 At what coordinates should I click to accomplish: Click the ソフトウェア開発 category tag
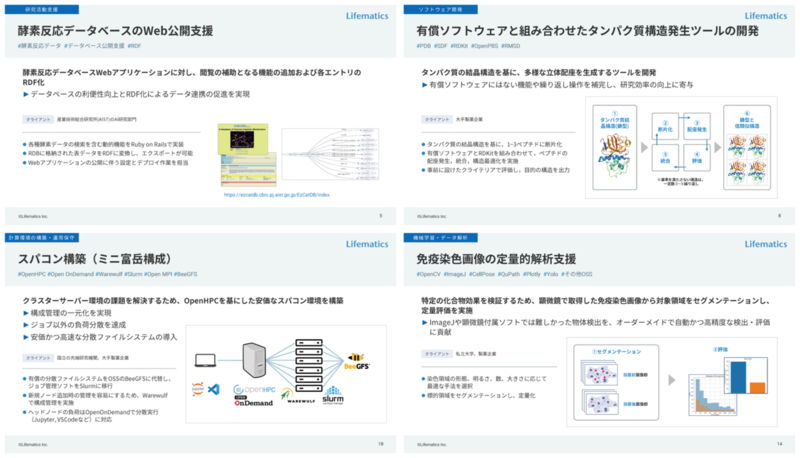[x=440, y=9]
